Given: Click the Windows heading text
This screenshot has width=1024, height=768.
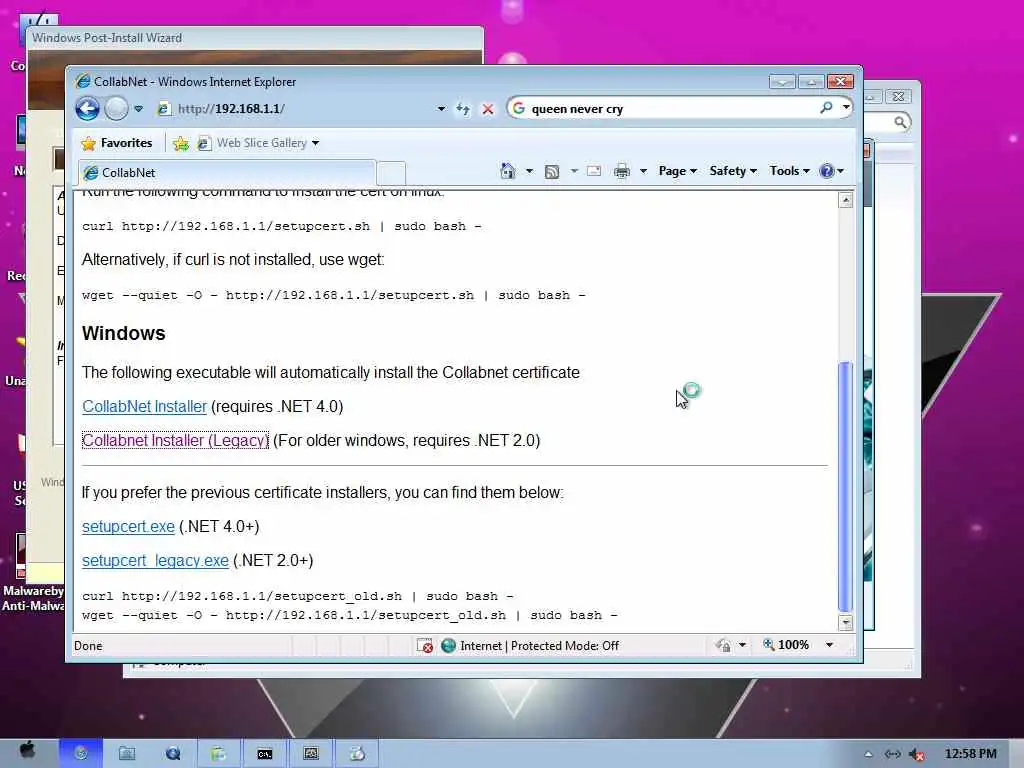Looking at the screenshot, I should tap(123, 333).
